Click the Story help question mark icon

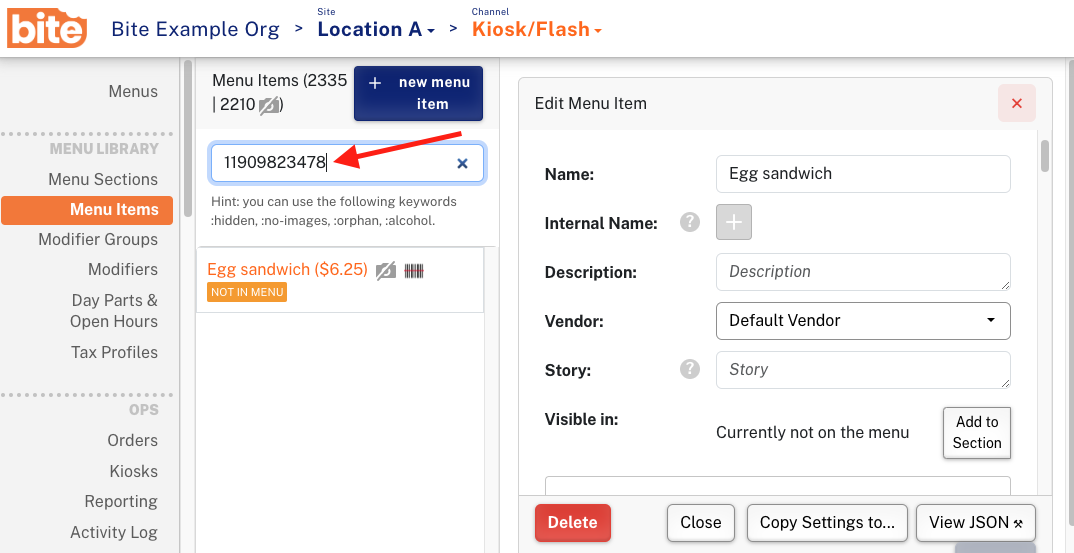tap(690, 369)
